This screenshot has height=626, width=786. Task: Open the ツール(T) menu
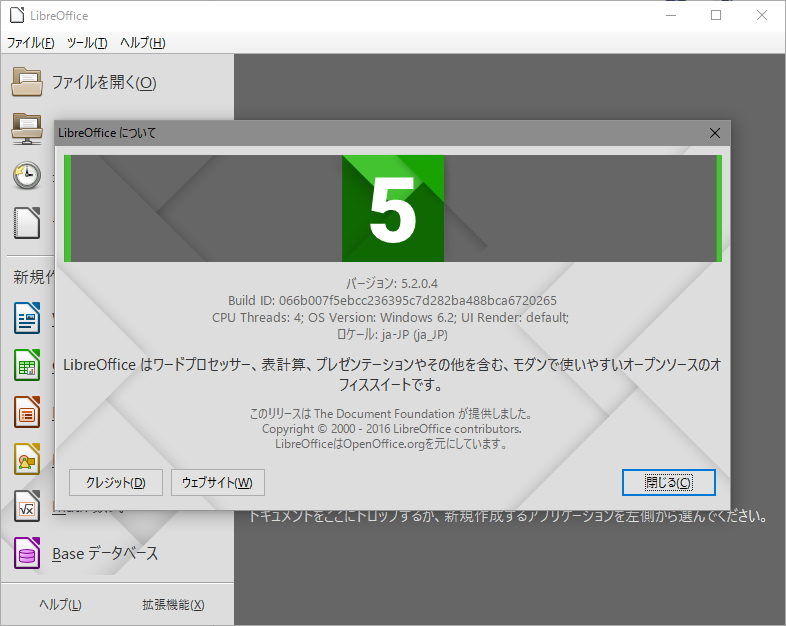tap(87, 43)
